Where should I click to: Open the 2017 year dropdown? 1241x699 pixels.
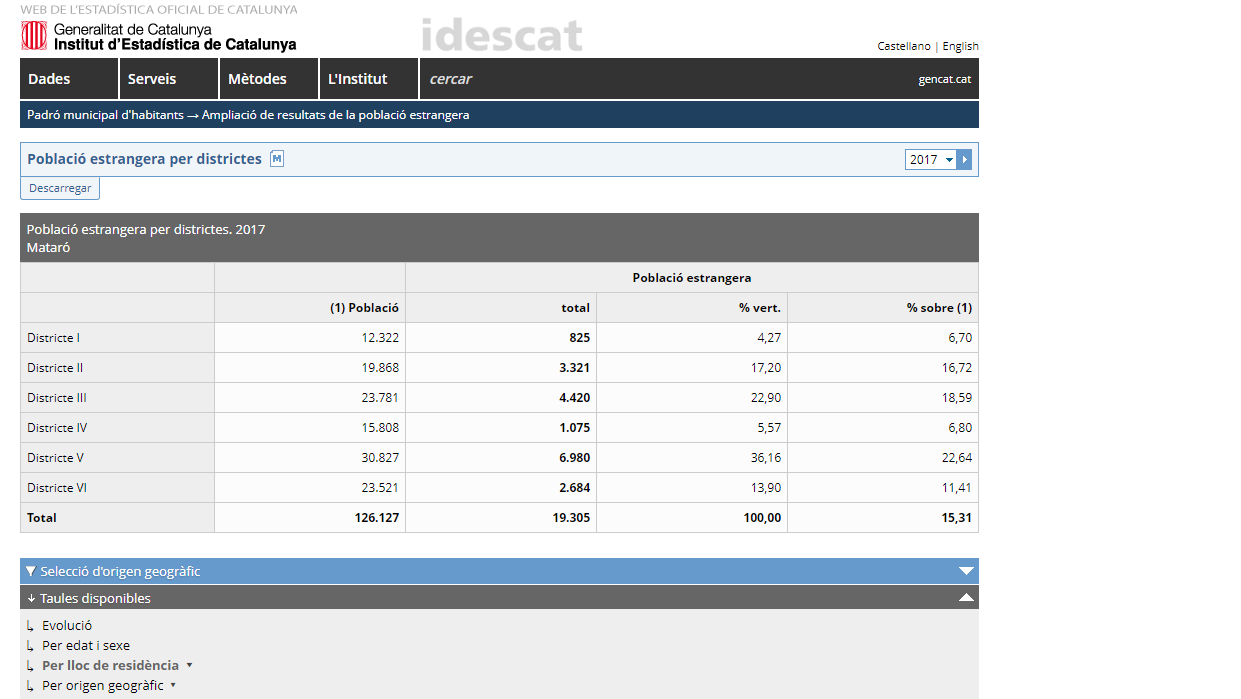tap(931, 160)
